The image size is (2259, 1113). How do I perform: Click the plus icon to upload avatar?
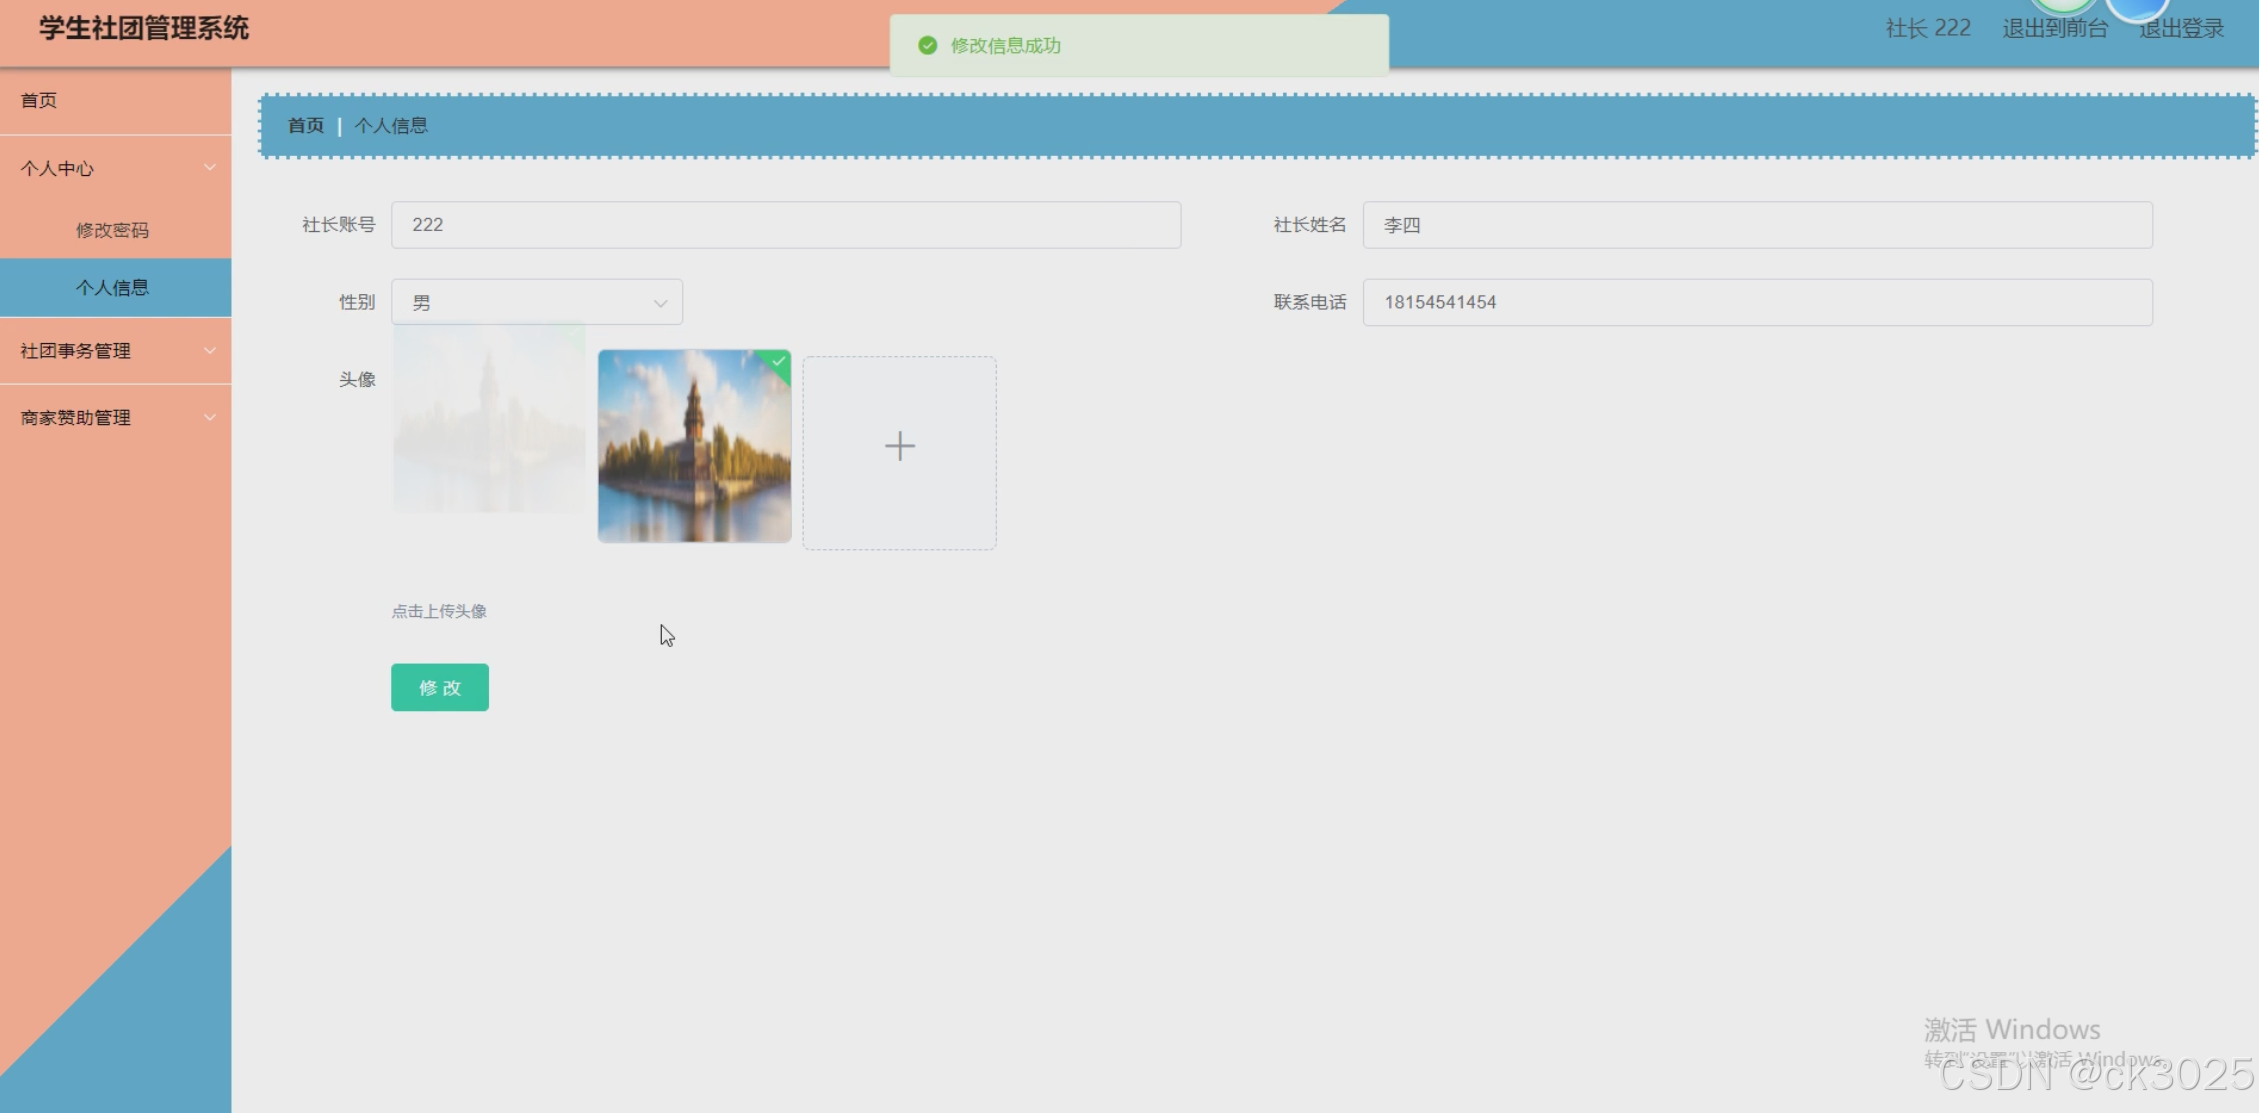pyautogui.click(x=899, y=447)
